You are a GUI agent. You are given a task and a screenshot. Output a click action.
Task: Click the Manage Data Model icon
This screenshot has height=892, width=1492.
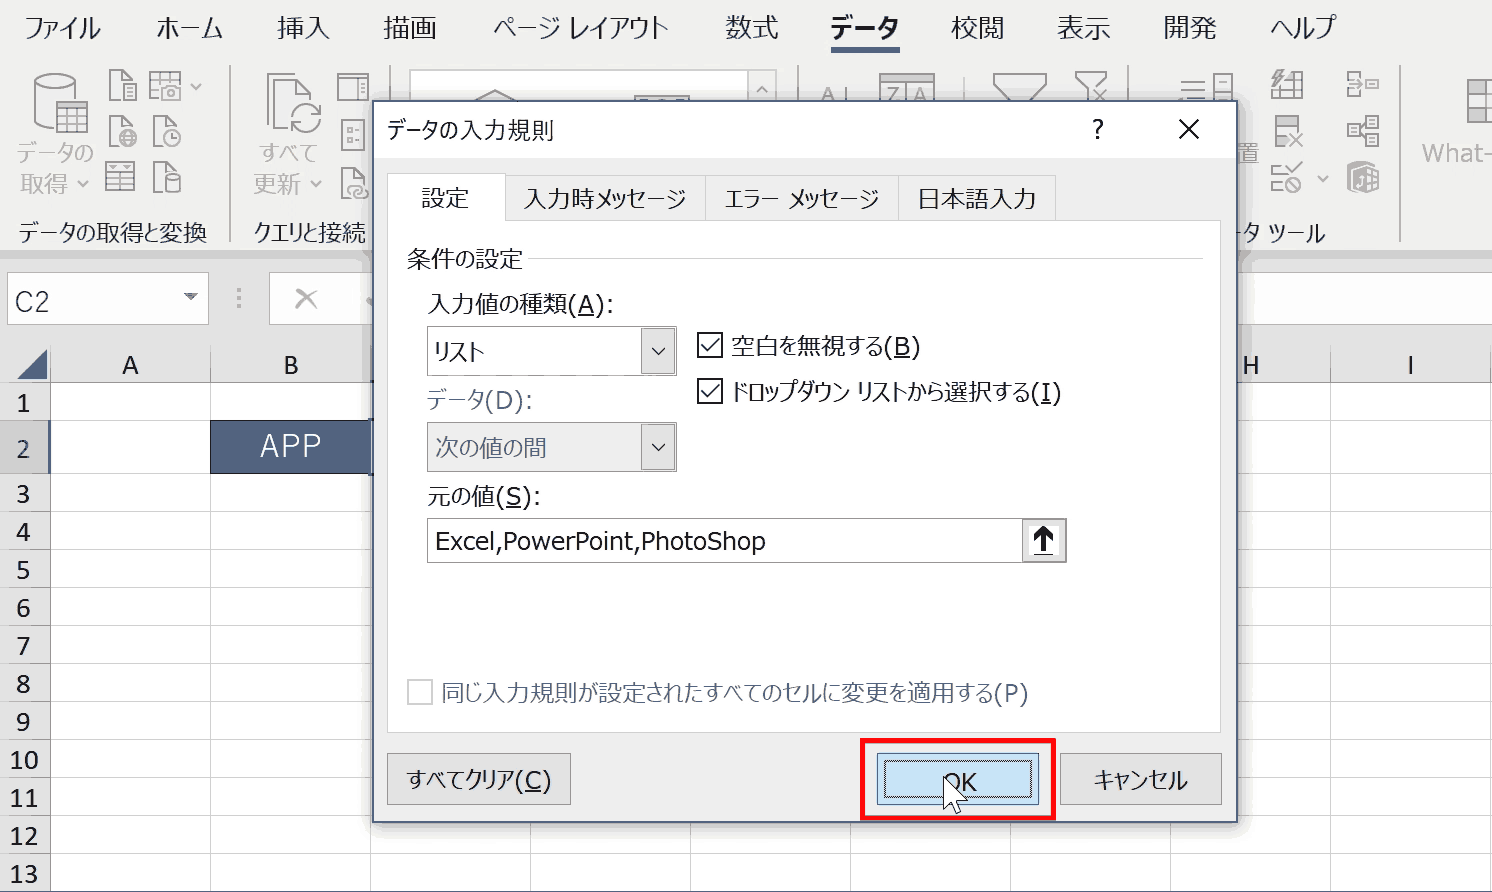(1363, 178)
